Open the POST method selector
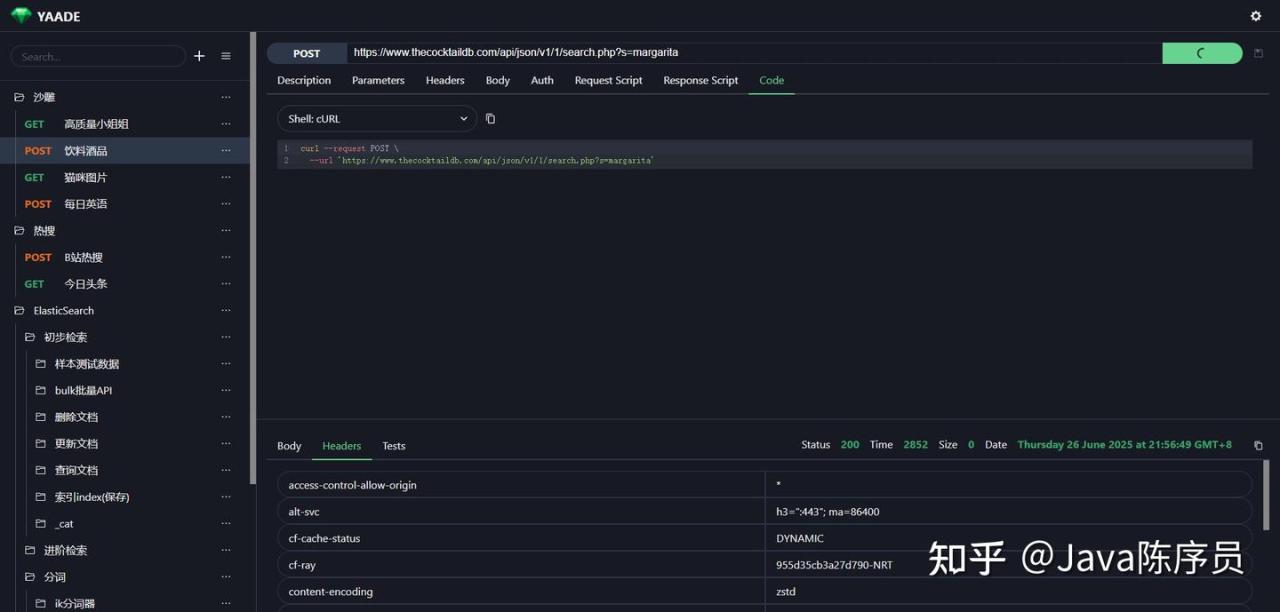This screenshot has height=612, width=1280. pos(307,53)
